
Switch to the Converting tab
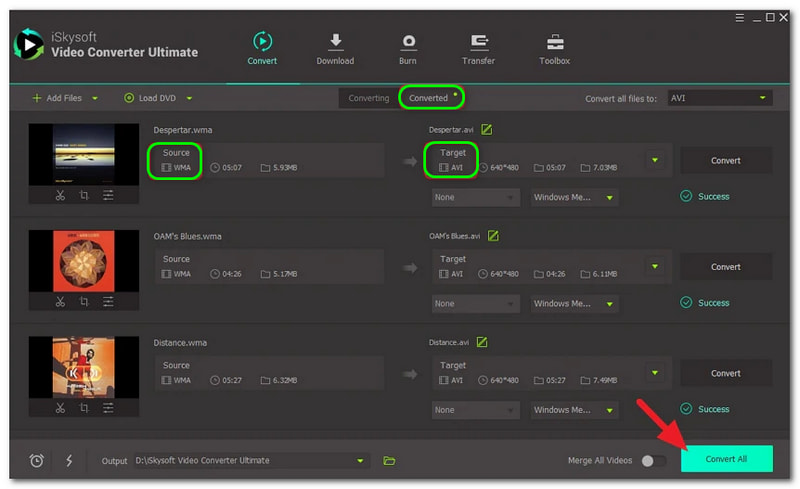click(x=368, y=98)
